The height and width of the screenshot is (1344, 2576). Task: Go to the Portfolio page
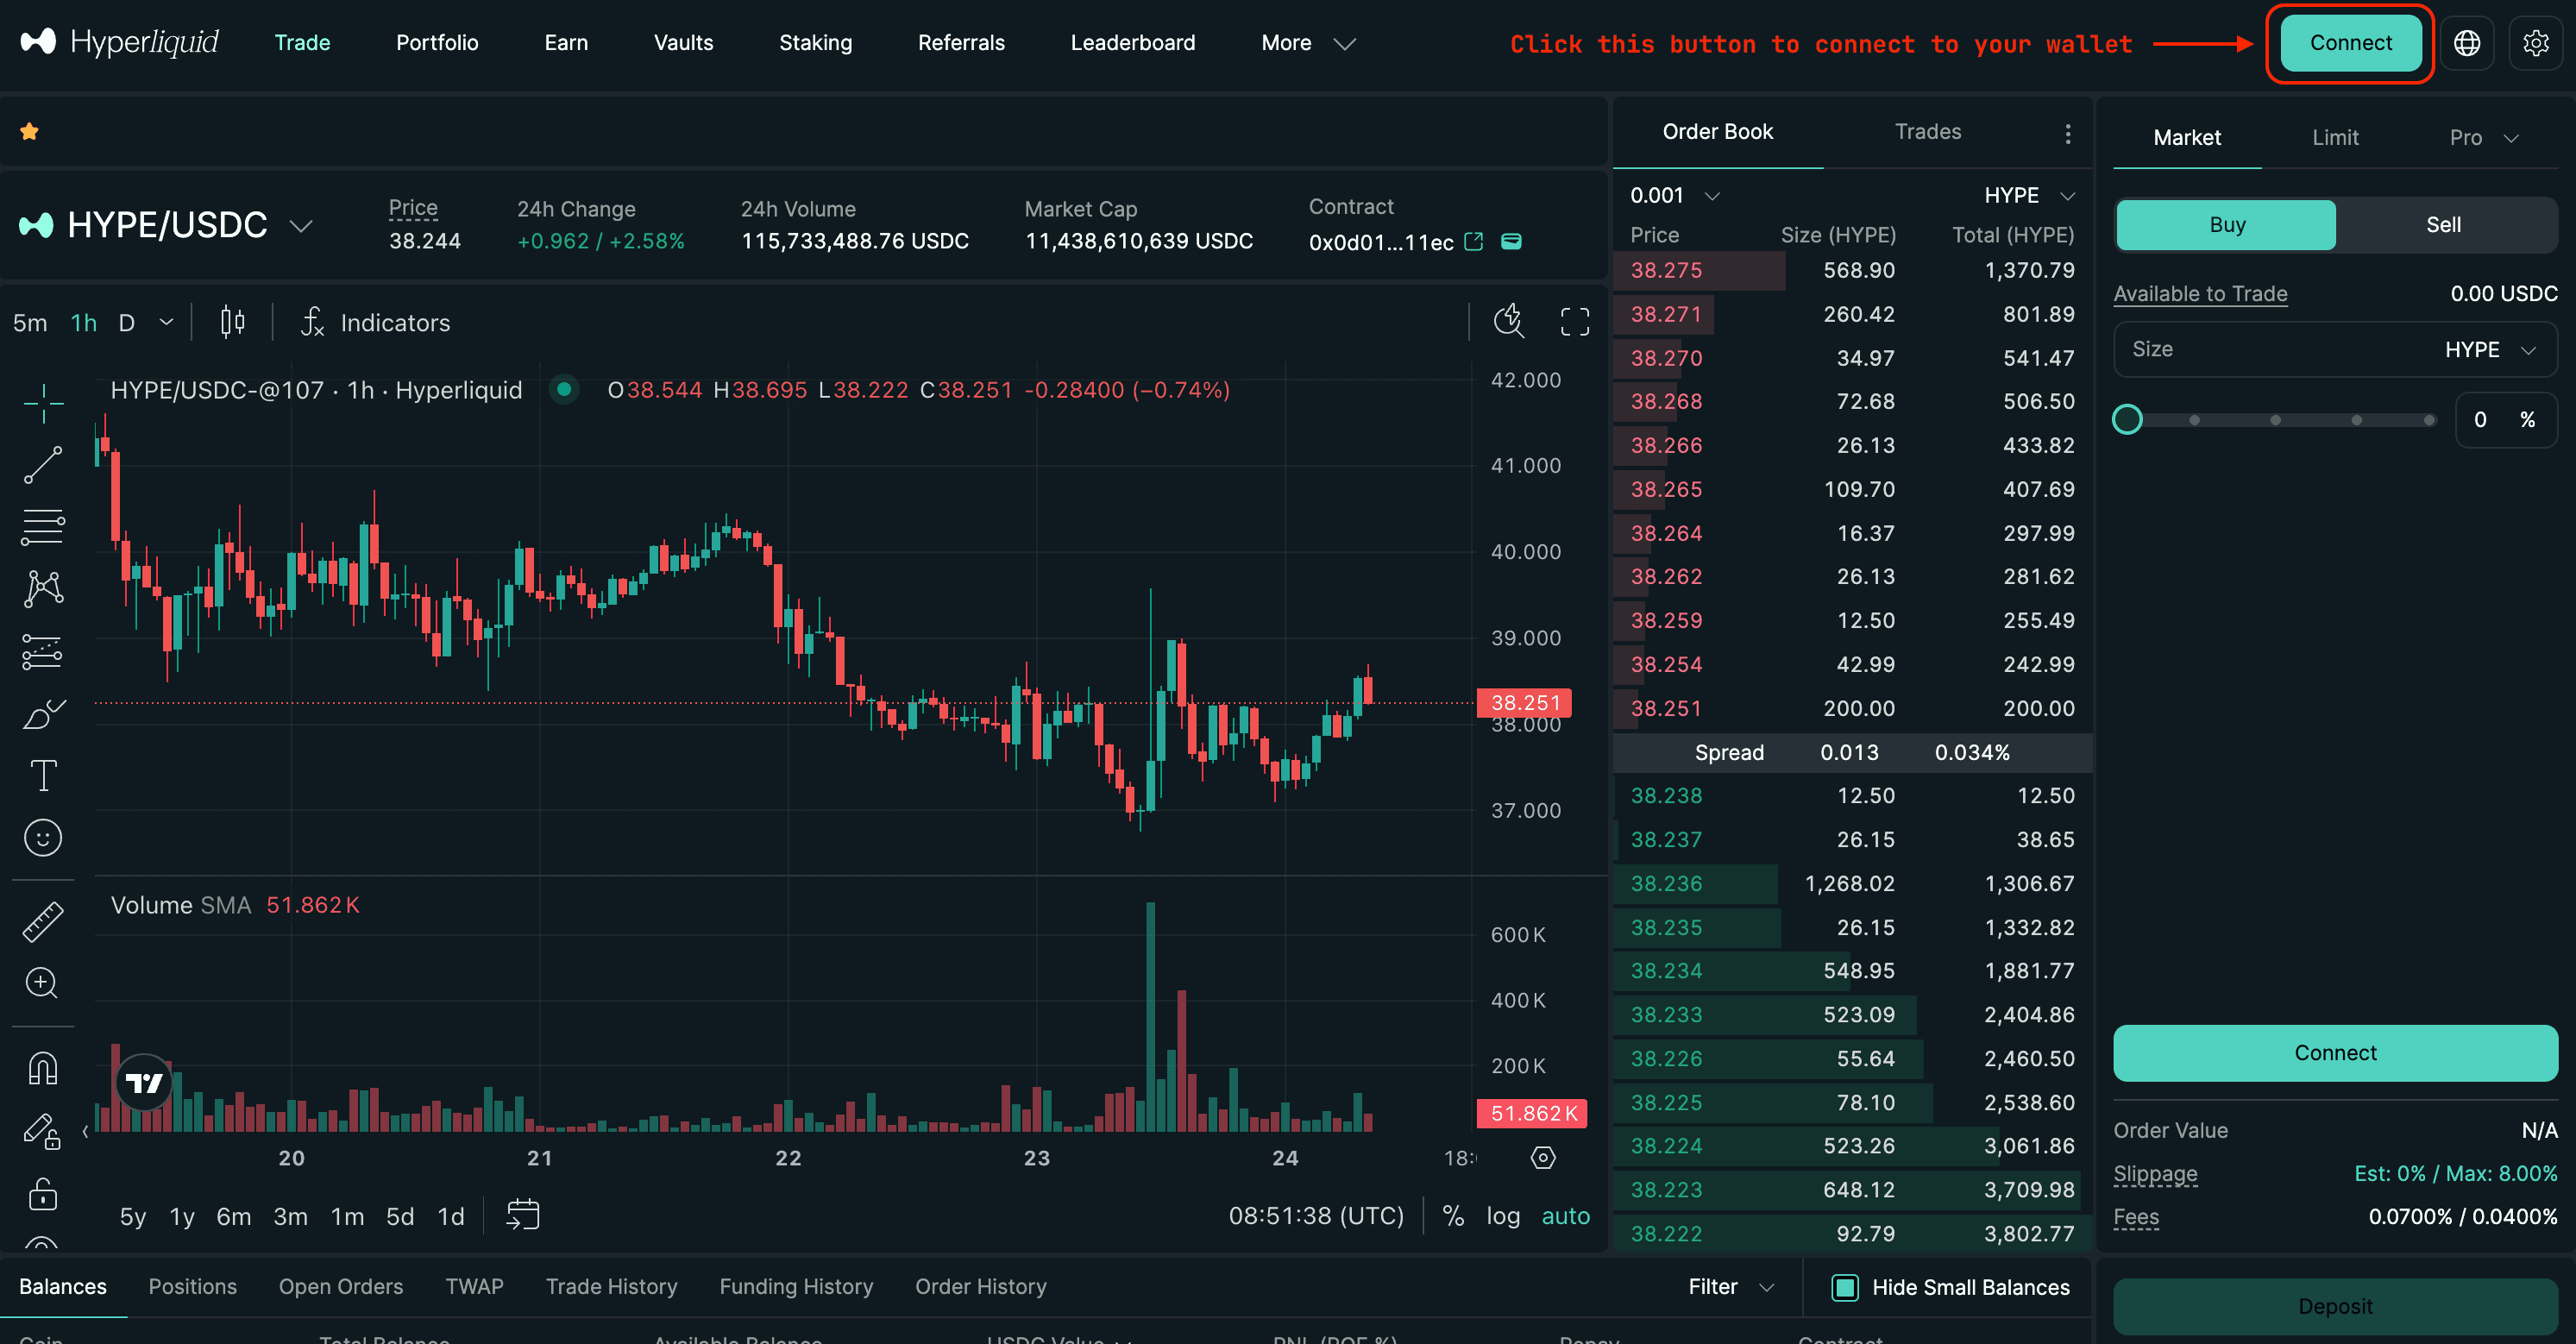click(x=437, y=43)
